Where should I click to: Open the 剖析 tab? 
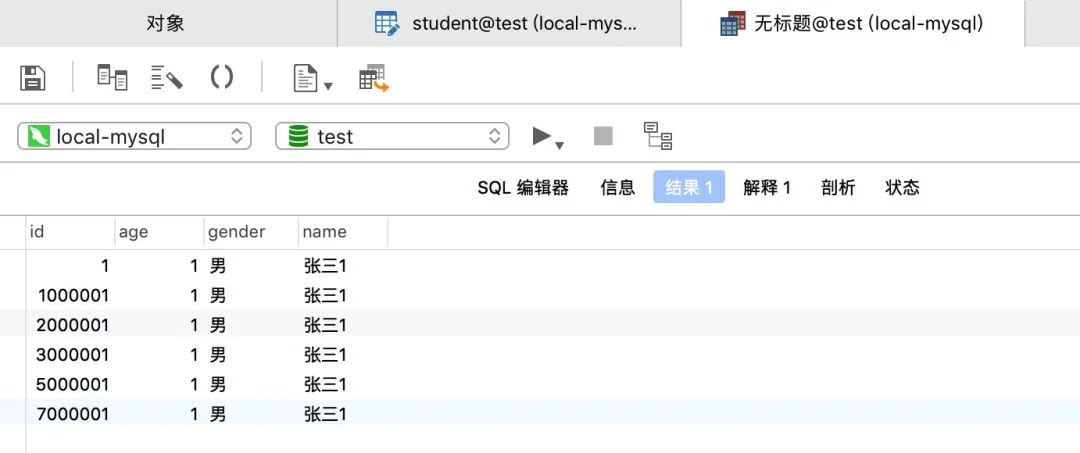838,187
